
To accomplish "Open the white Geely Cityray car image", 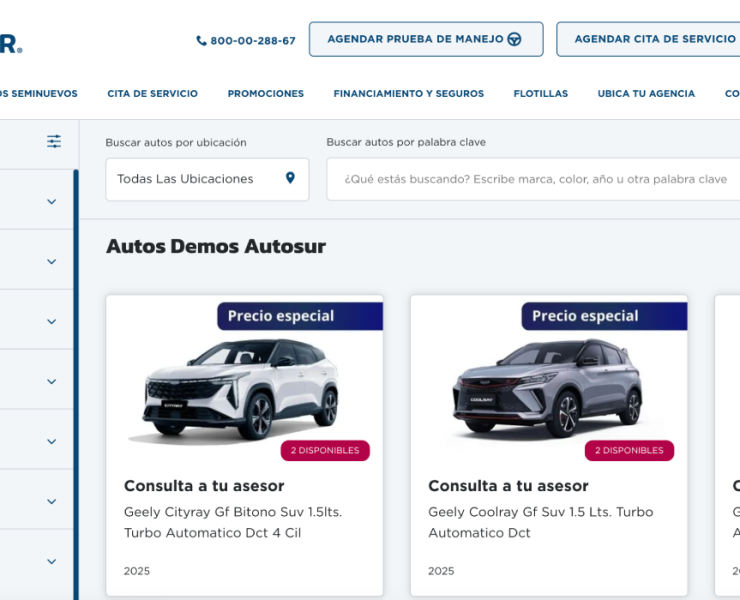I will (240, 391).
